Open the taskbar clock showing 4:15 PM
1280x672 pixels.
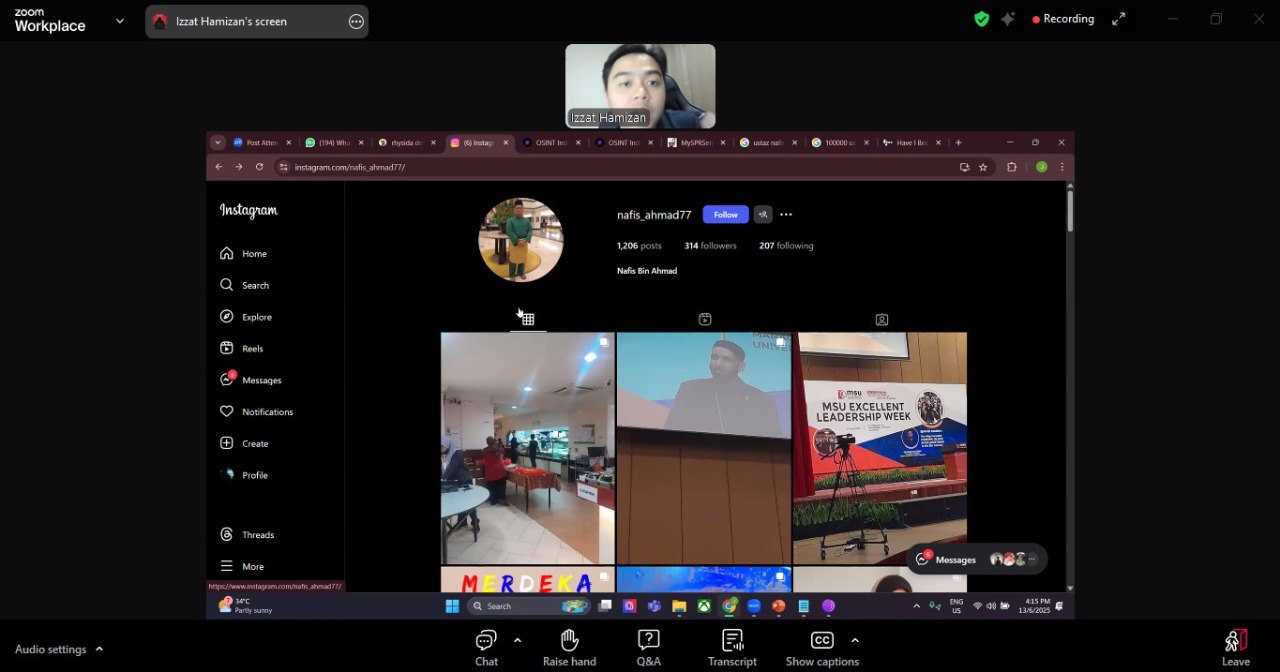tap(1035, 606)
